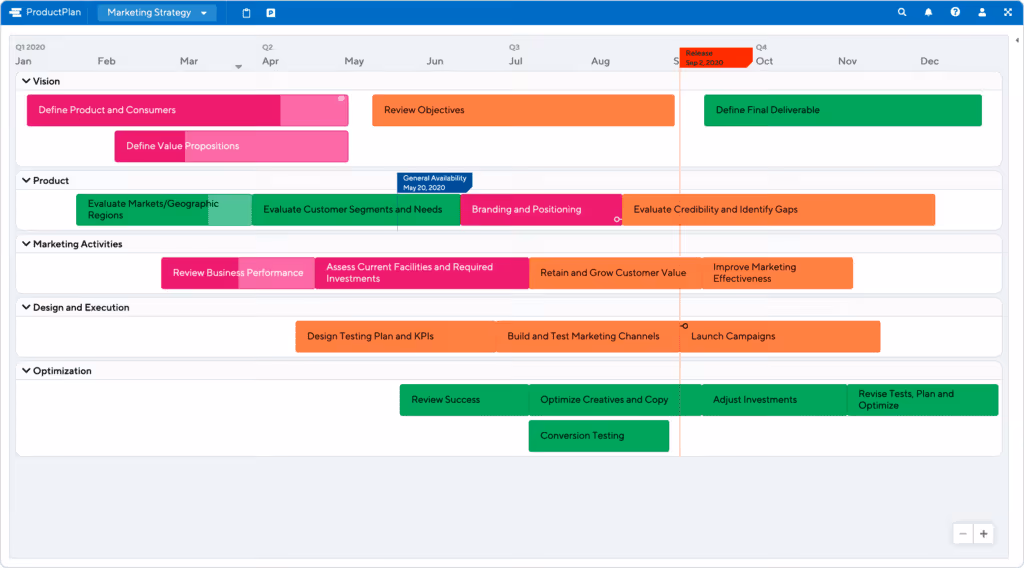1024x568 pixels.
Task: Select Evaluate Markets/Geographic Regions bar
Action: (x=164, y=210)
